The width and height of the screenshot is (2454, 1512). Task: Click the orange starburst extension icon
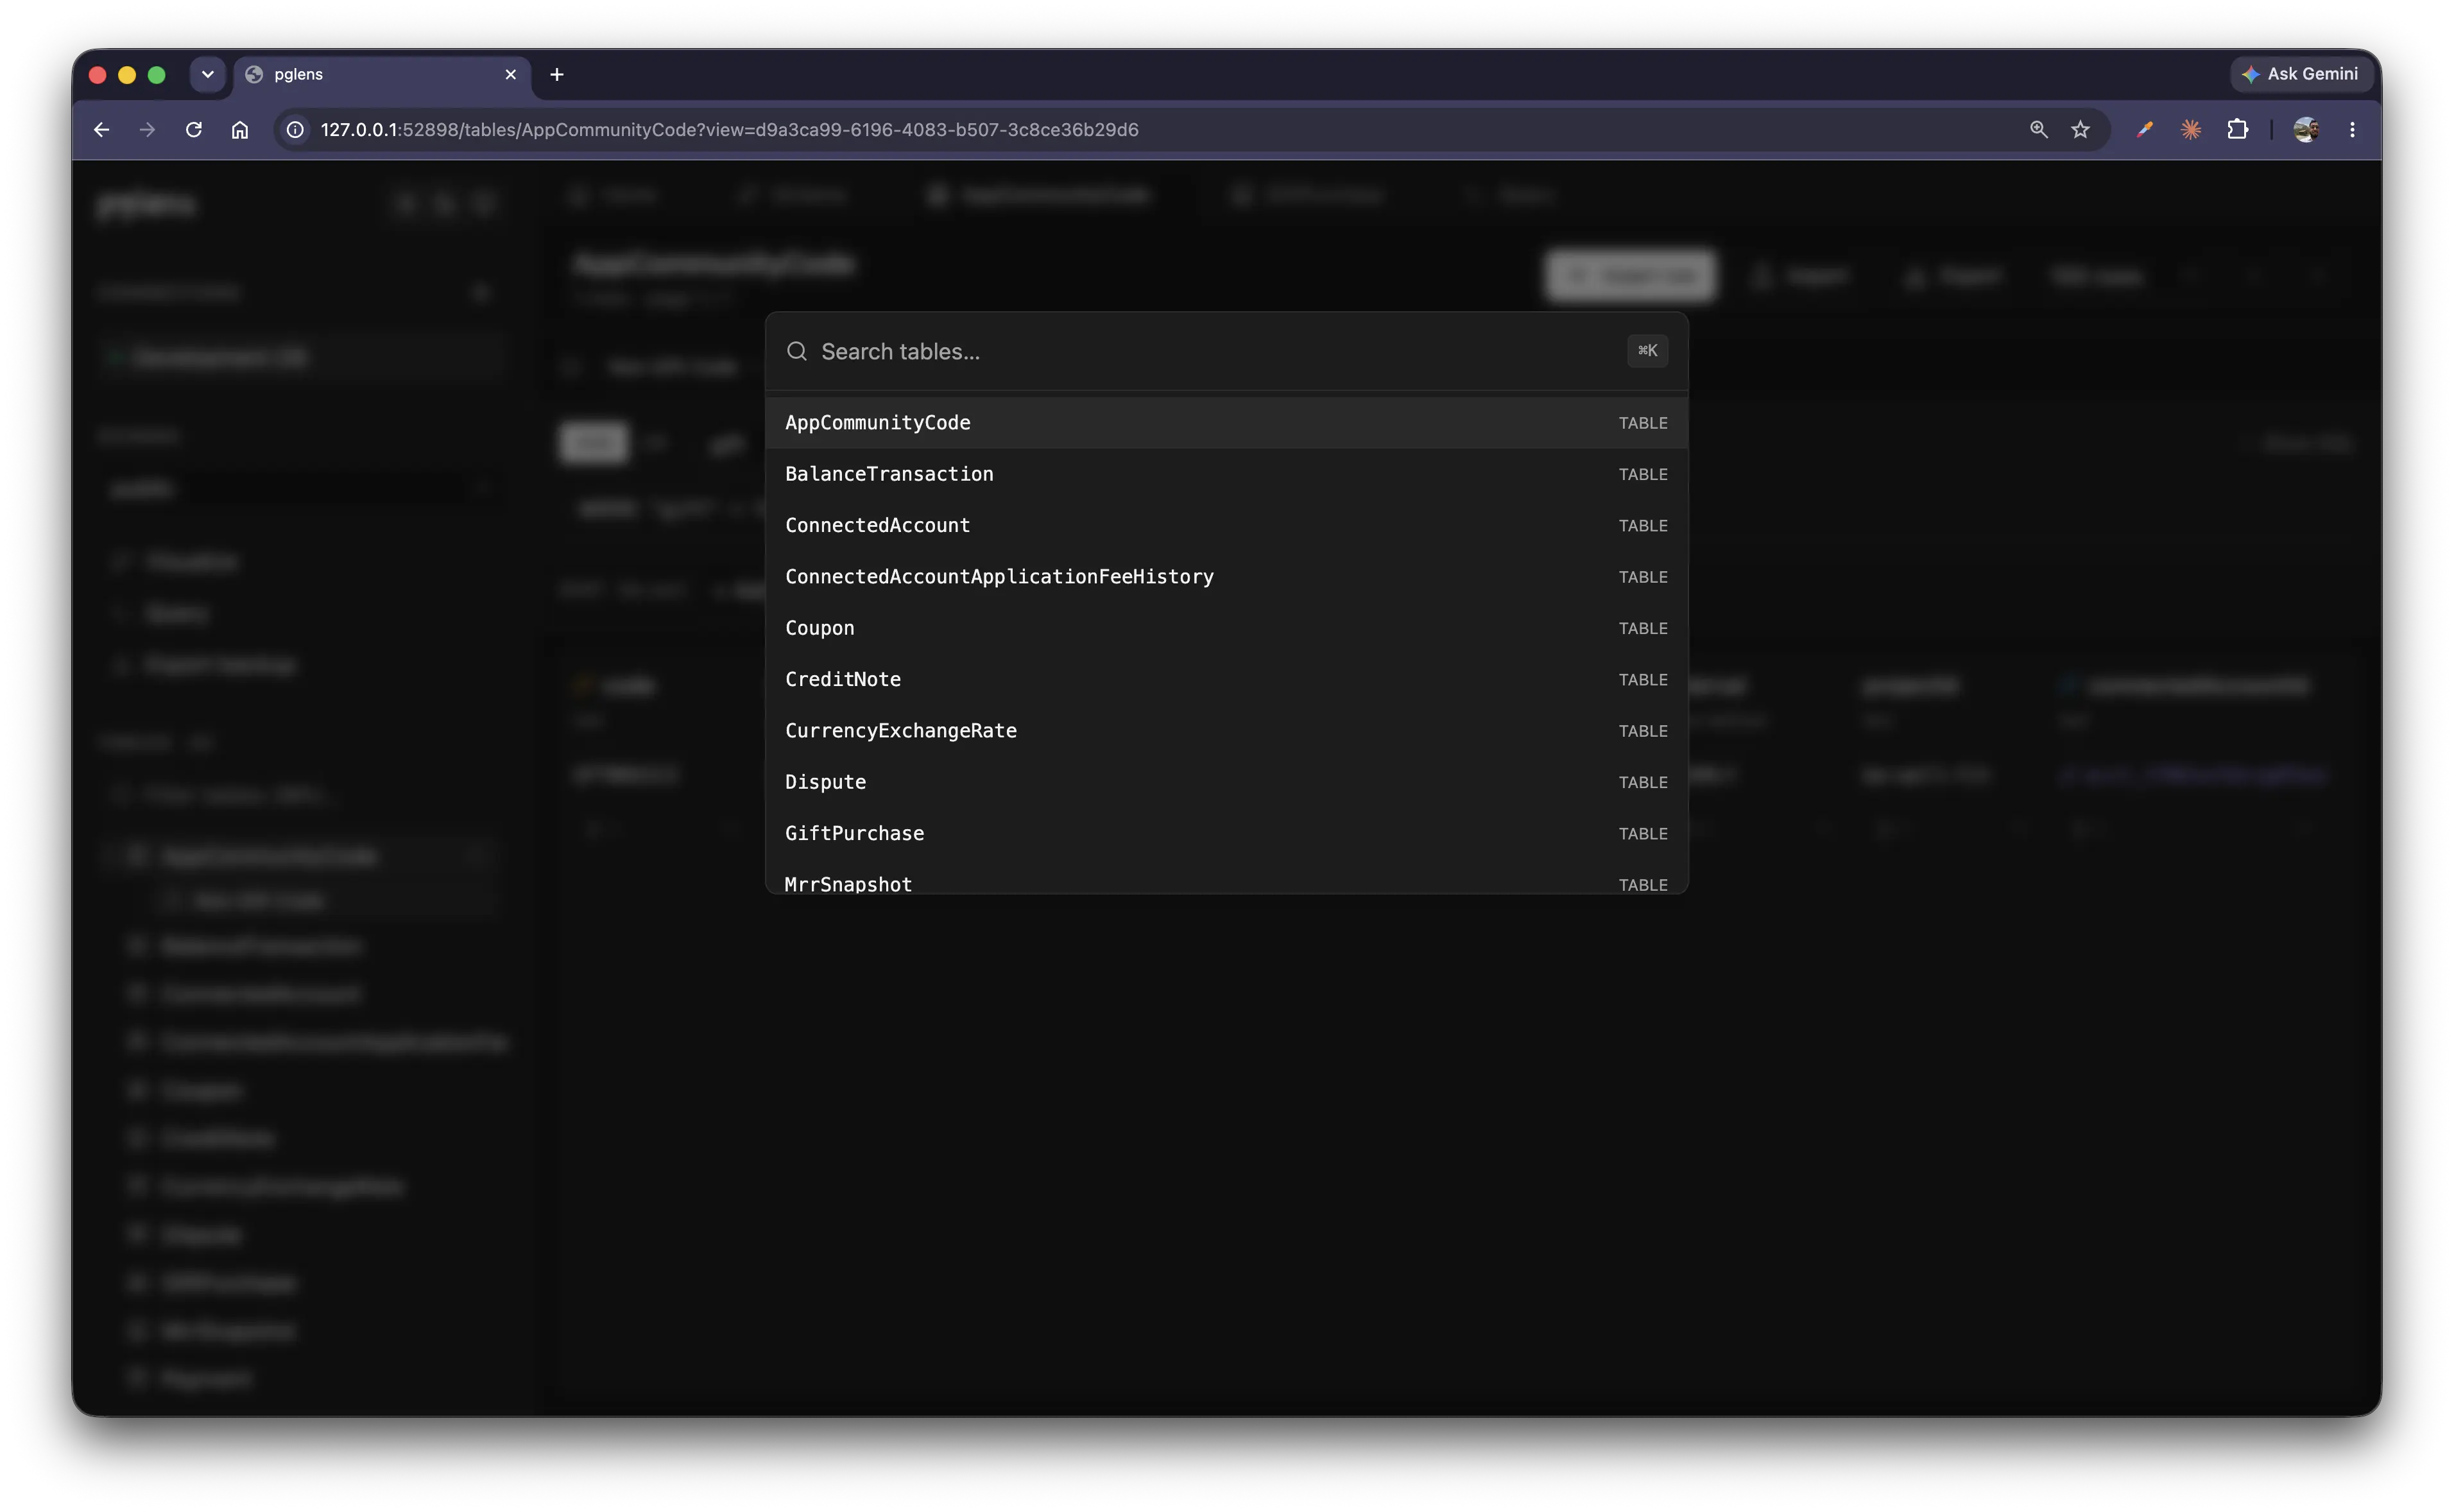click(2191, 130)
